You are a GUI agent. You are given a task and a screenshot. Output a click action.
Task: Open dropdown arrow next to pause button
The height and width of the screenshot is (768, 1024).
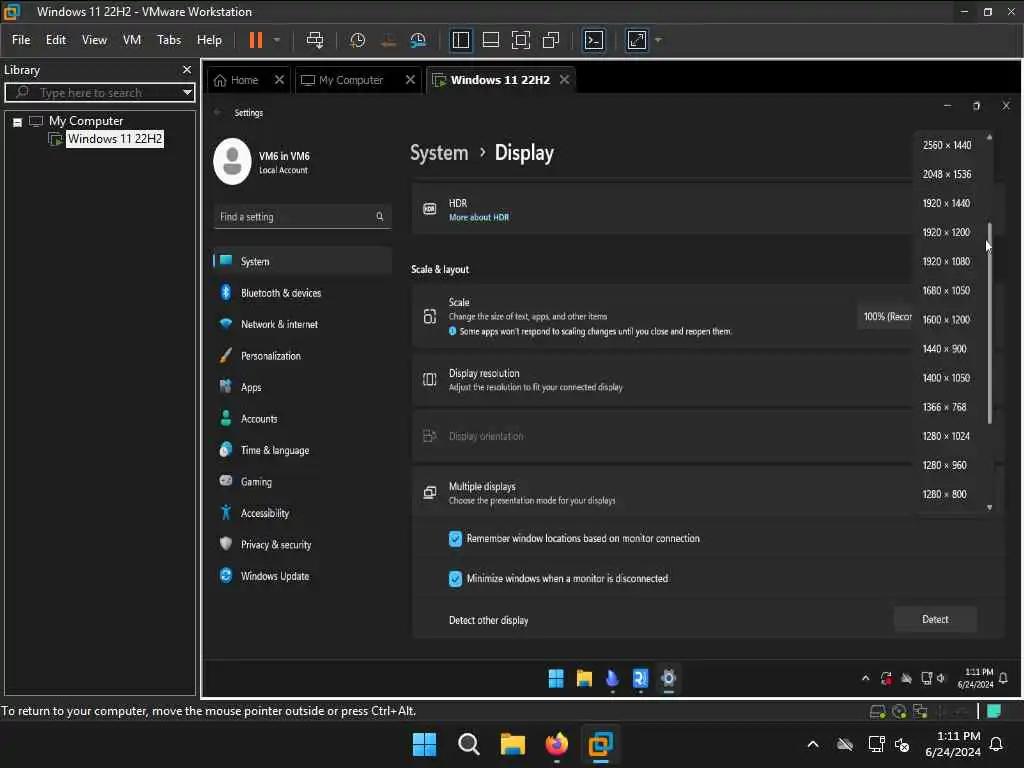click(x=277, y=40)
